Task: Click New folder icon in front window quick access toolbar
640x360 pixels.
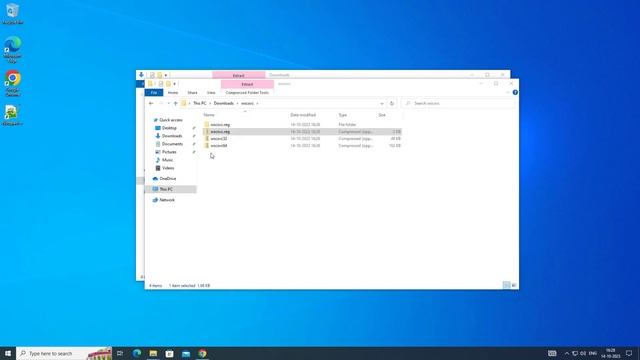Action: (x=168, y=84)
